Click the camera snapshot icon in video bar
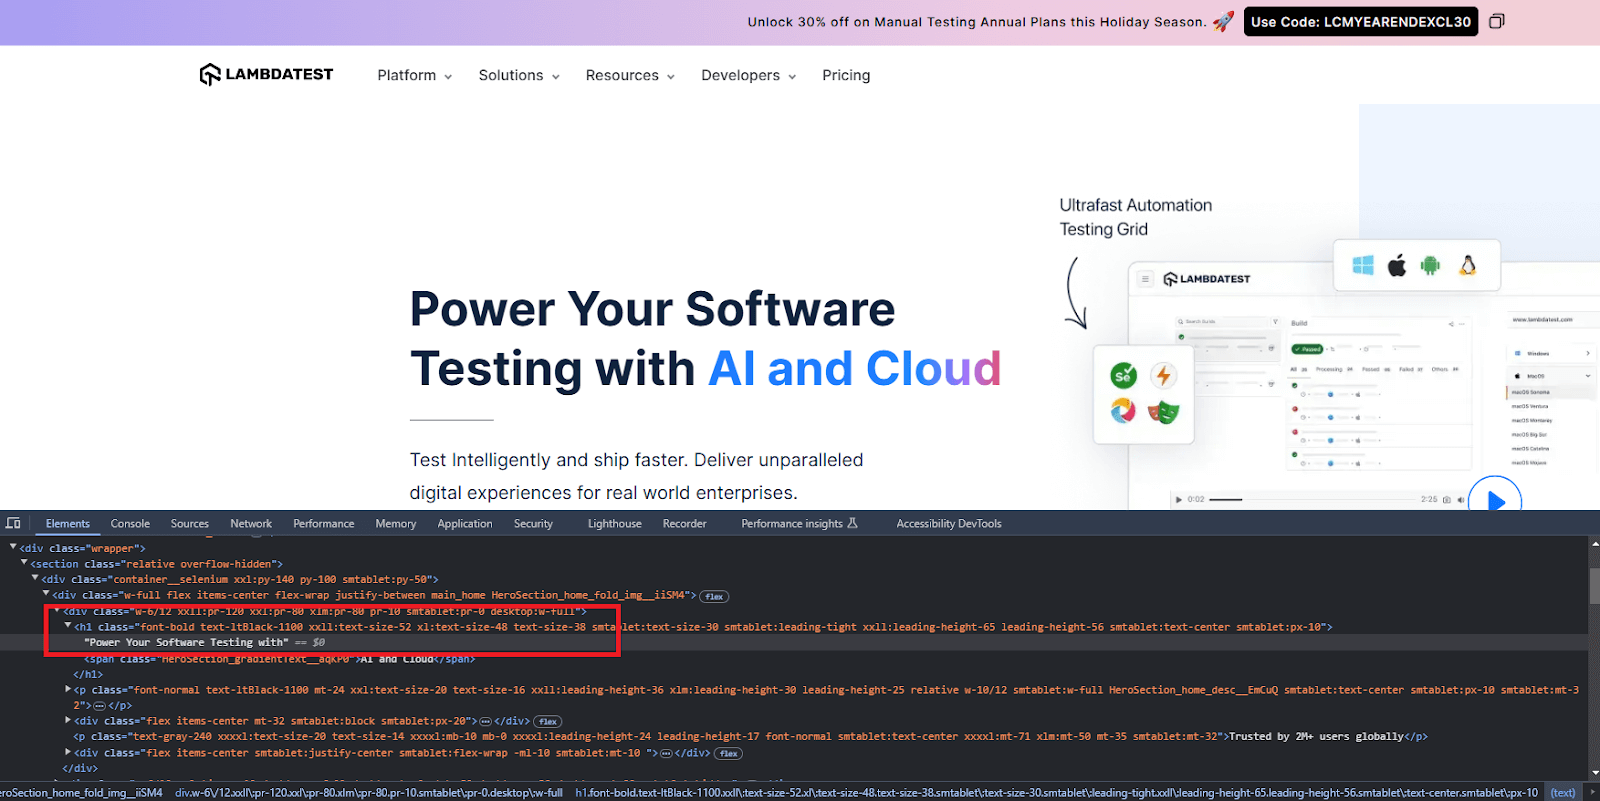The image size is (1600, 801). 1447,499
